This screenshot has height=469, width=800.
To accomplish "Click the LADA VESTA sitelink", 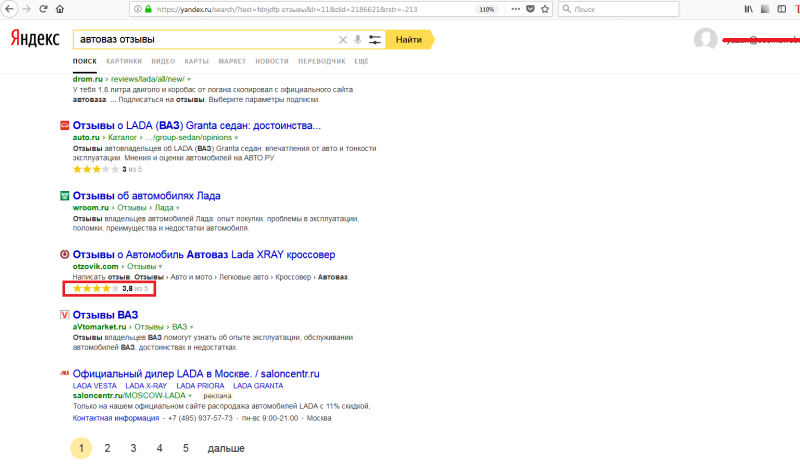I will click(x=94, y=386).
